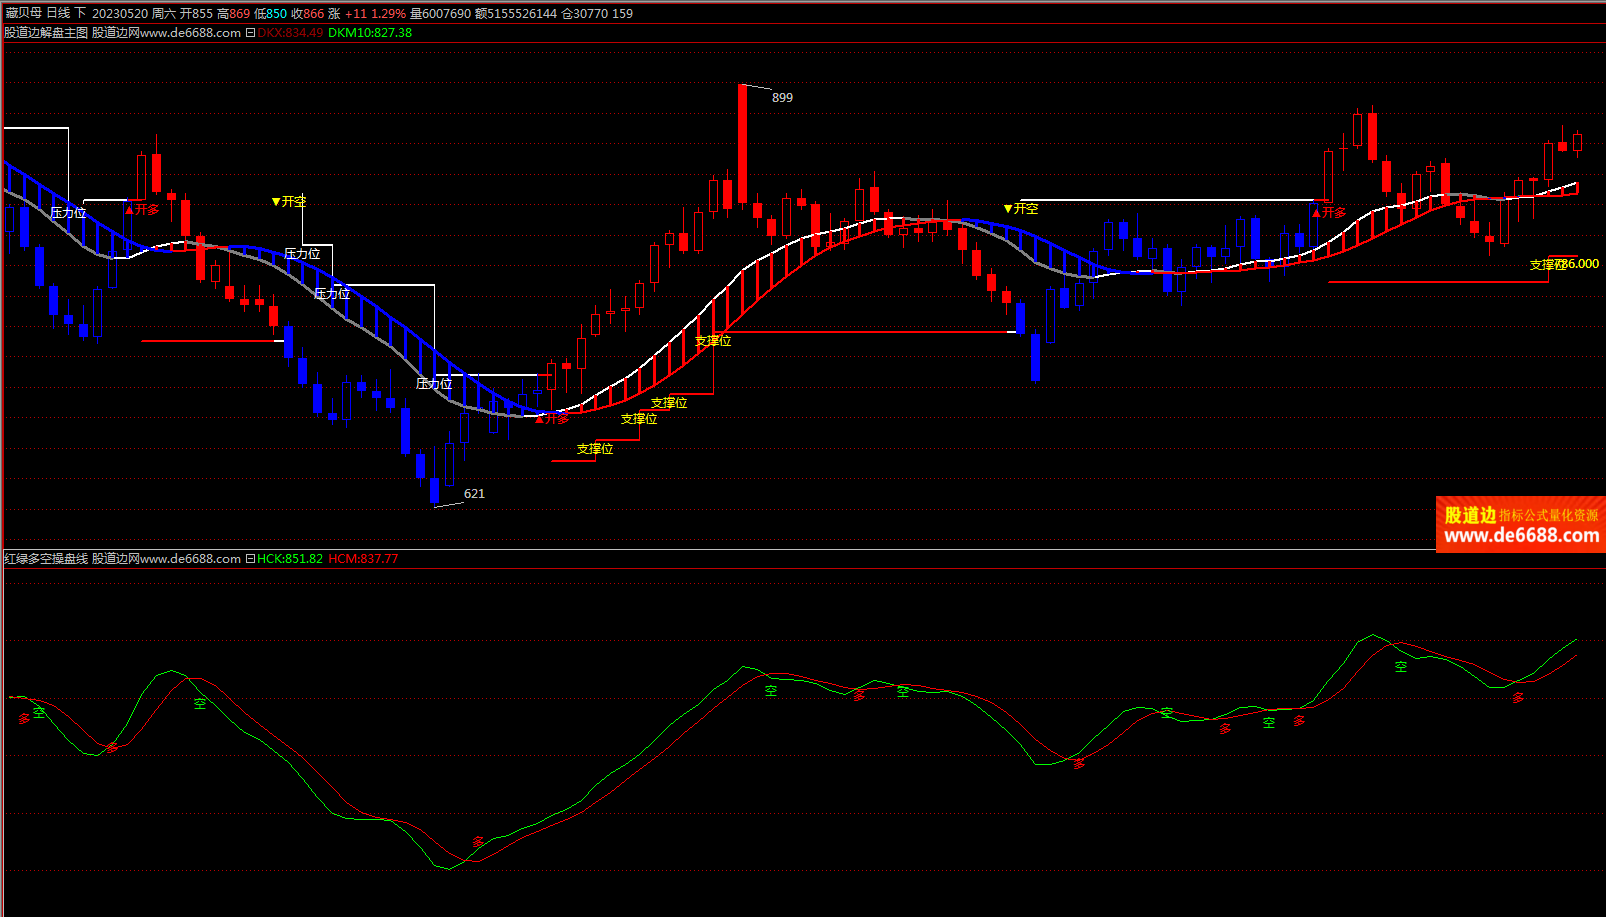Click the stock name 藏贝母
The width and height of the screenshot is (1606, 917).
click(24, 14)
